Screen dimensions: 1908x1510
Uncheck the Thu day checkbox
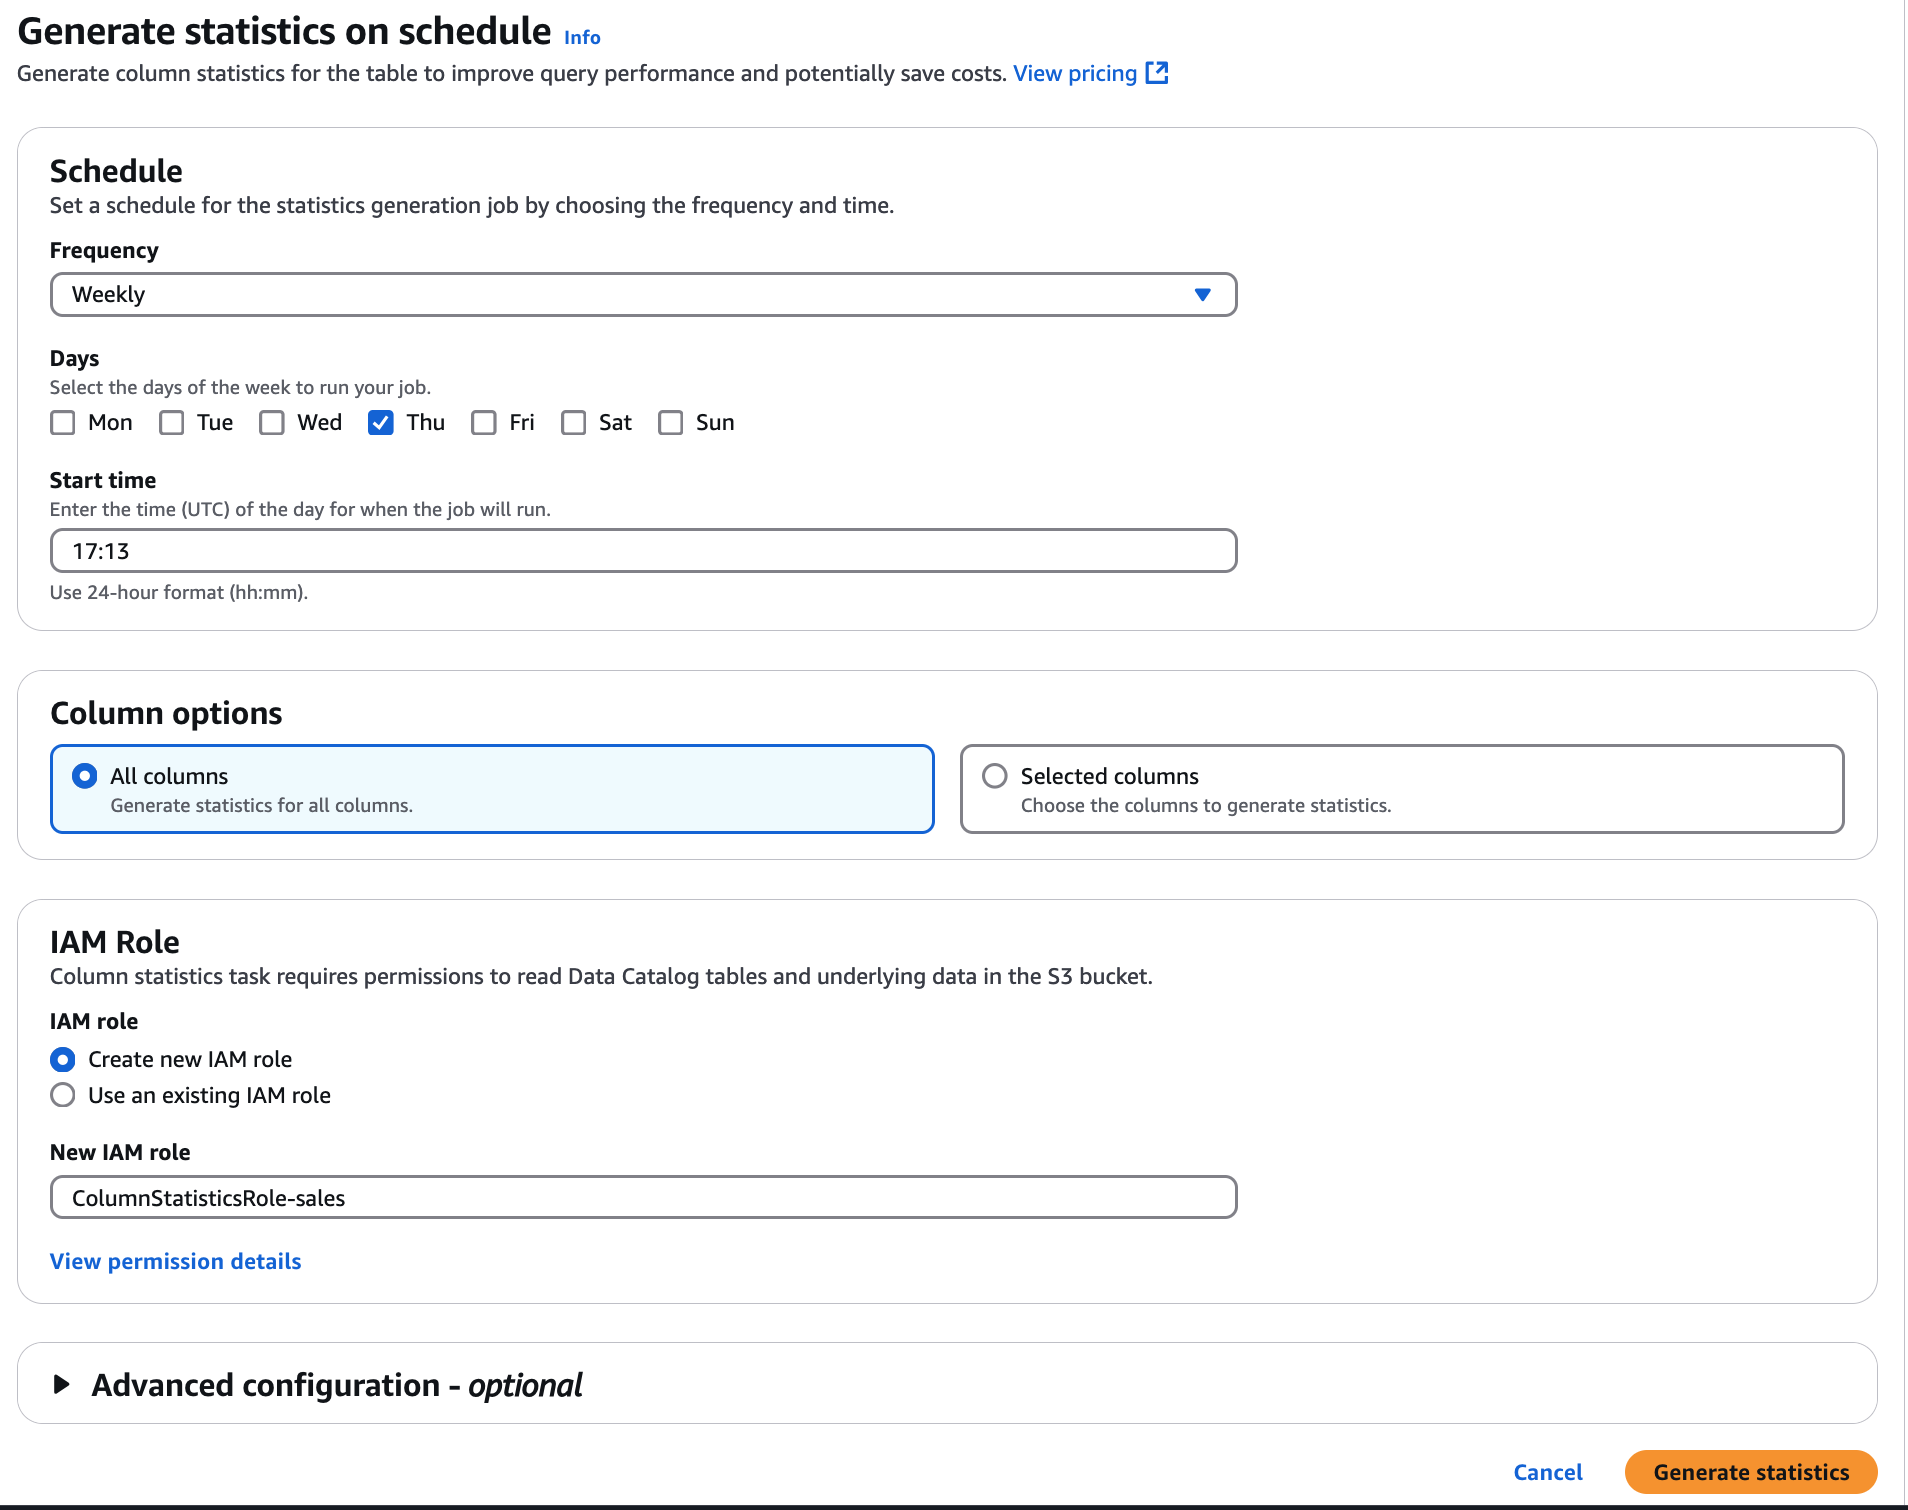[381, 422]
